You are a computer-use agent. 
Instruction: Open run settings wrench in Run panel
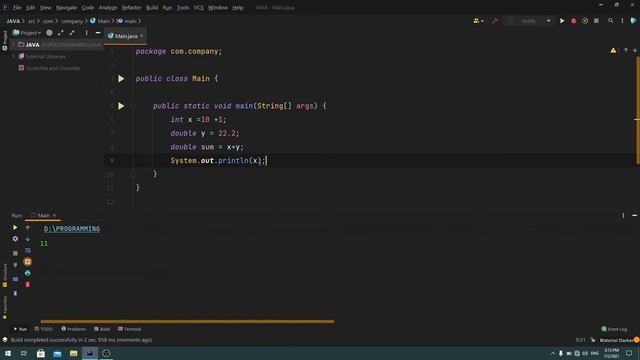pyautogui.click(x=15, y=239)
